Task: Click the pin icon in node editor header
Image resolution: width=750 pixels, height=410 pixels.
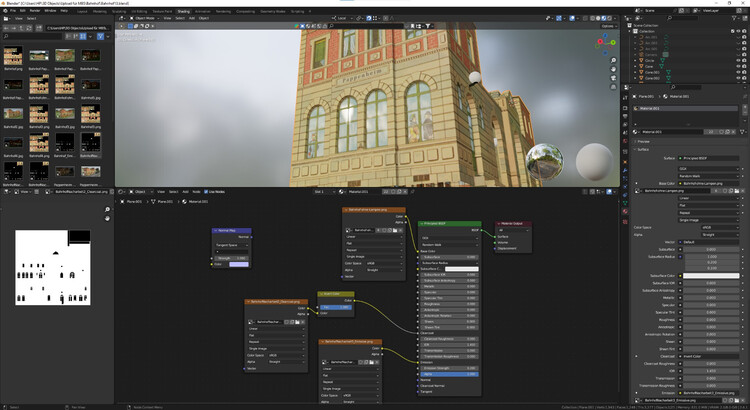Action: (412, 192)
